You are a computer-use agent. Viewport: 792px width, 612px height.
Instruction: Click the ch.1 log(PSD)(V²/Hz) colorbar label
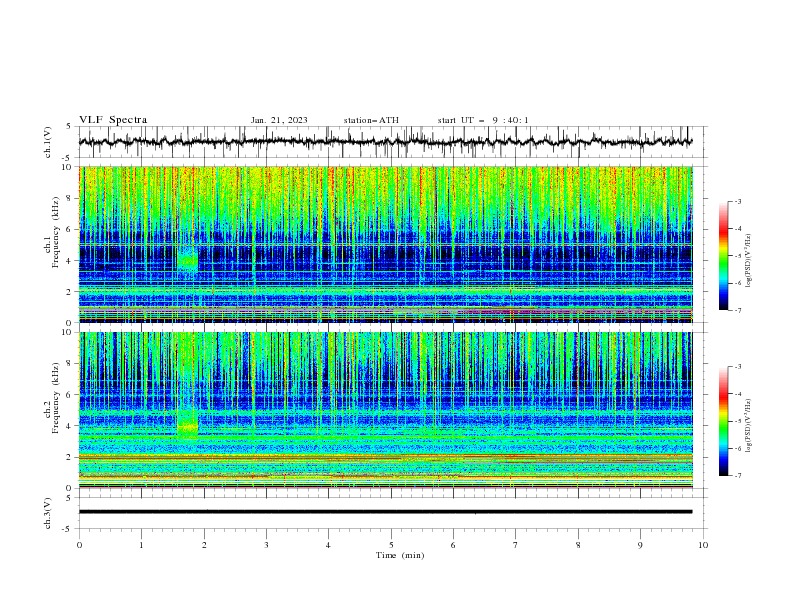coord(749,261)
